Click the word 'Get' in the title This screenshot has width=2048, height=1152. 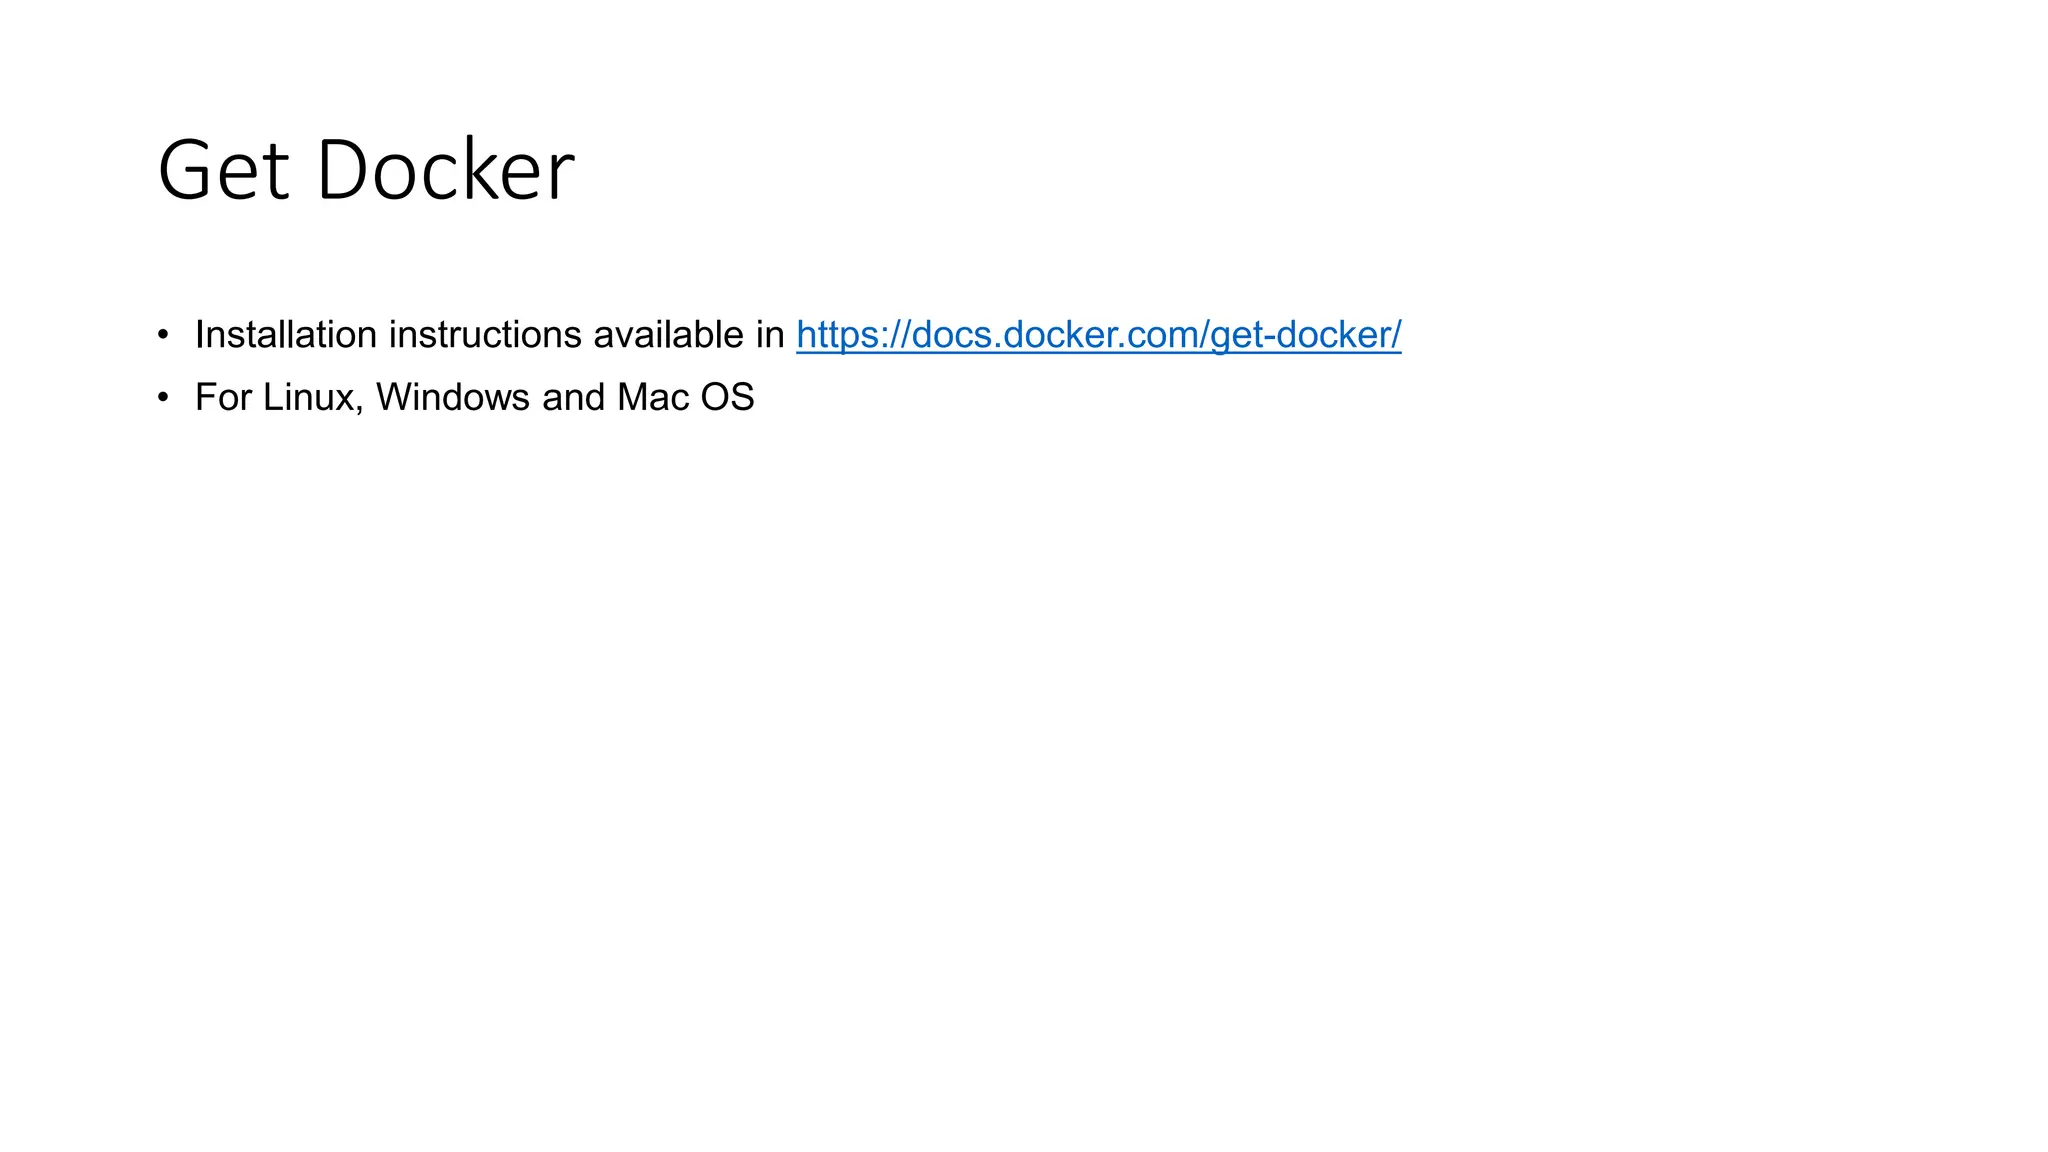coord(224,170)
